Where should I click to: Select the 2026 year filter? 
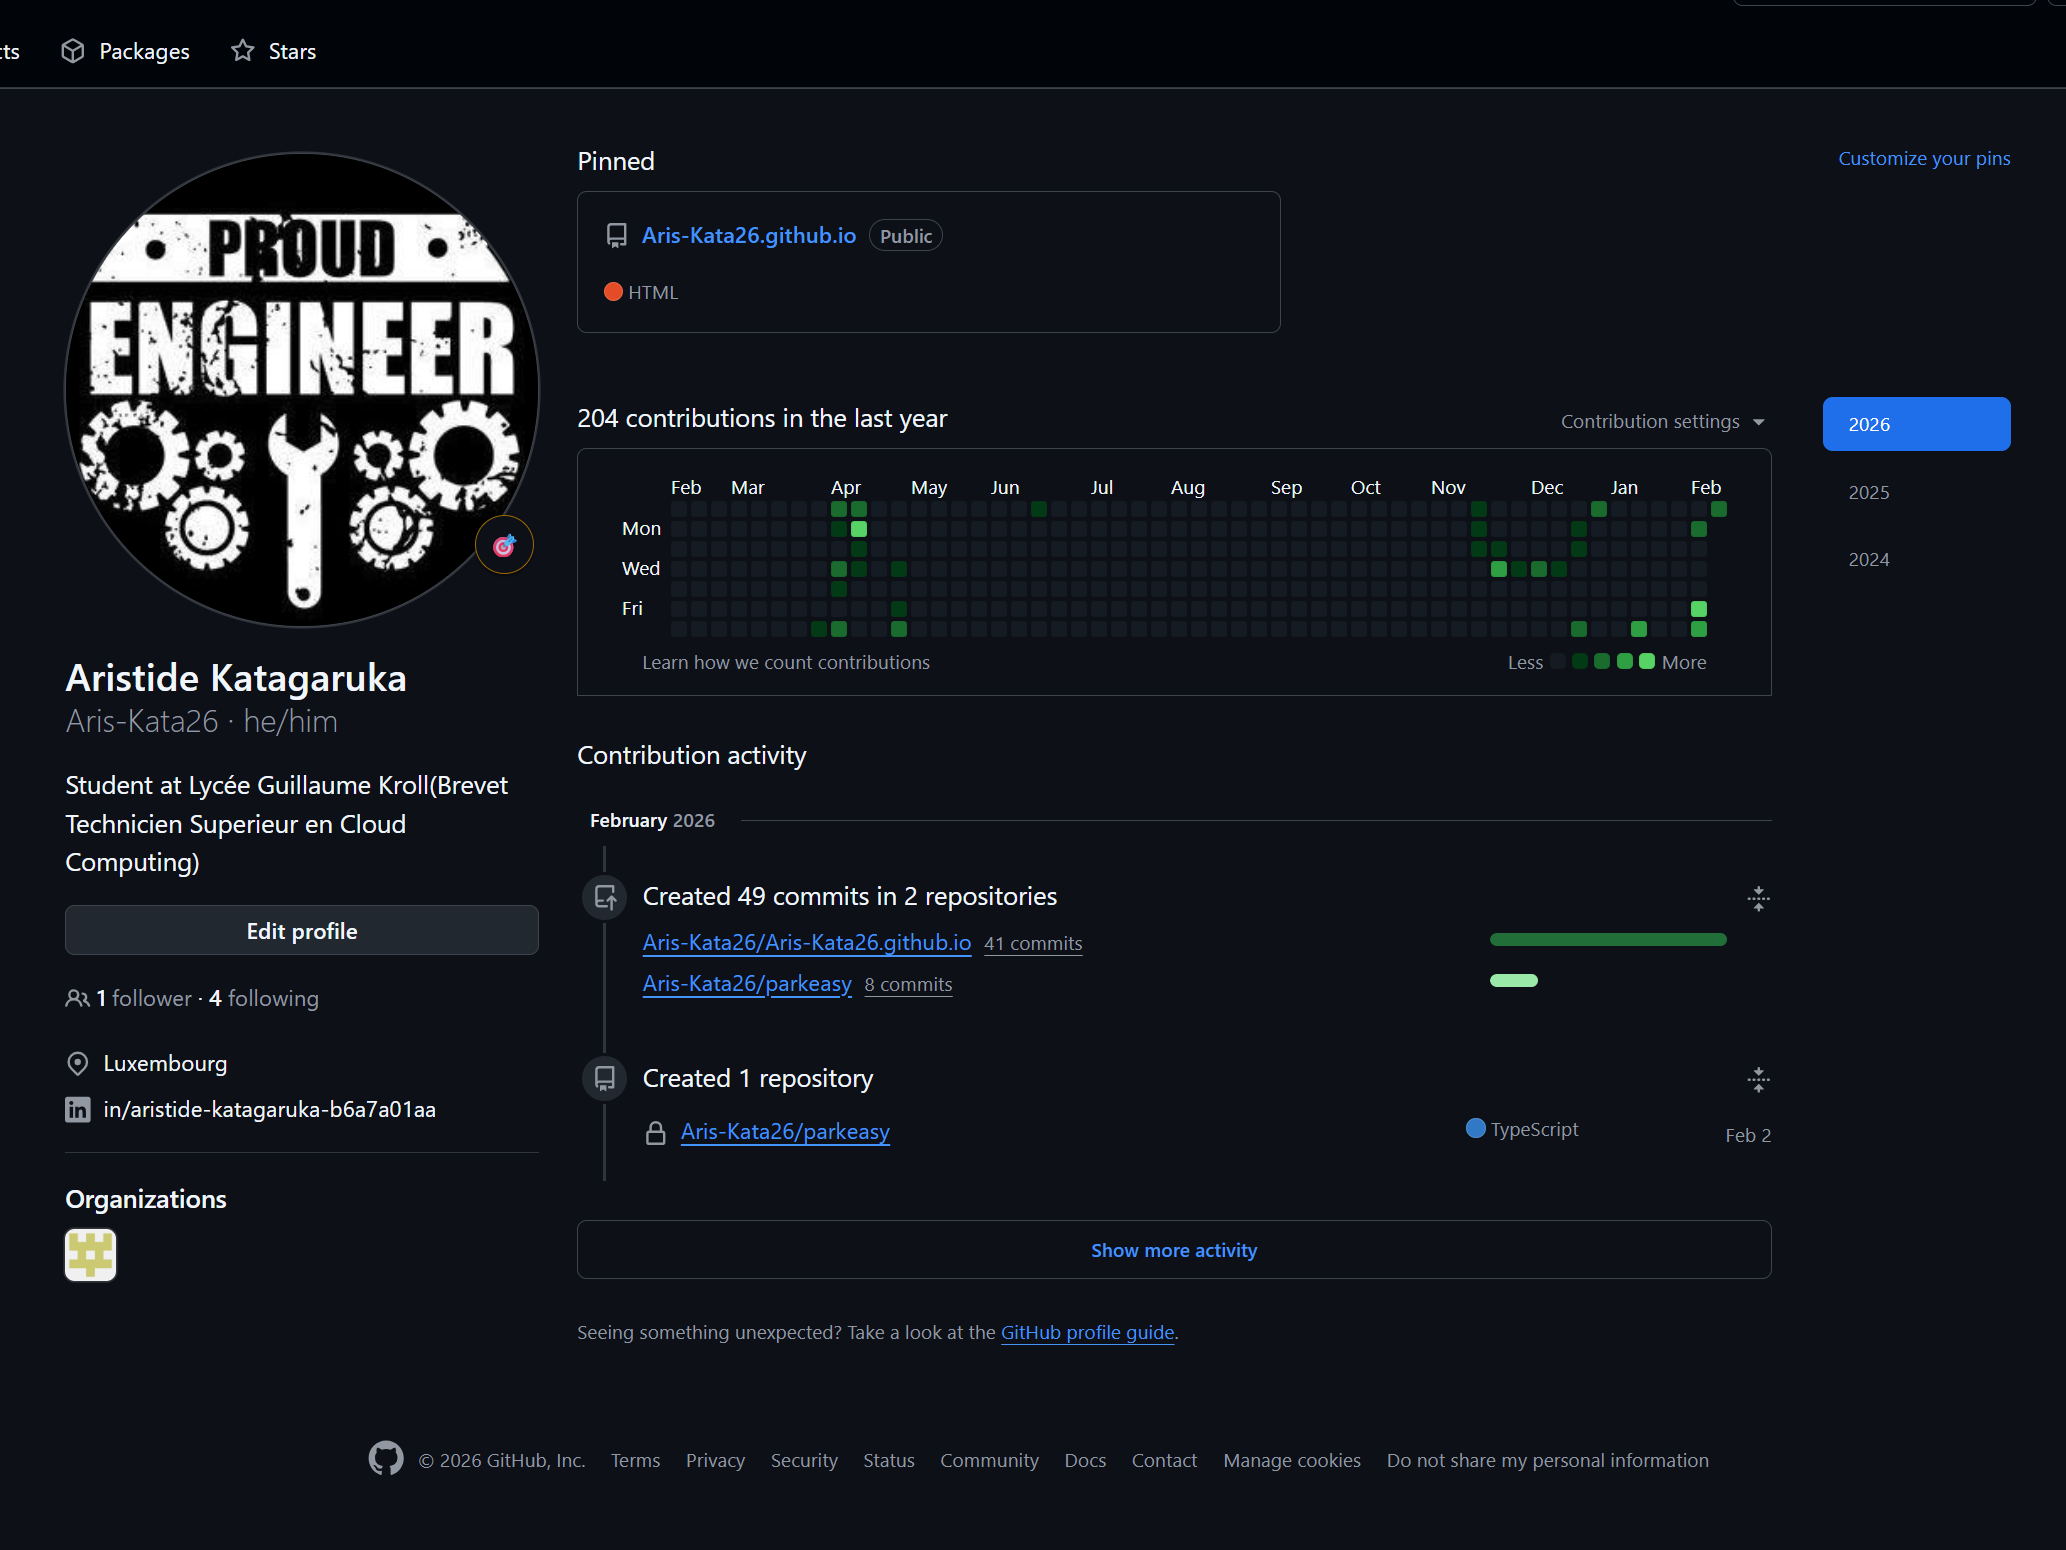1916,424
